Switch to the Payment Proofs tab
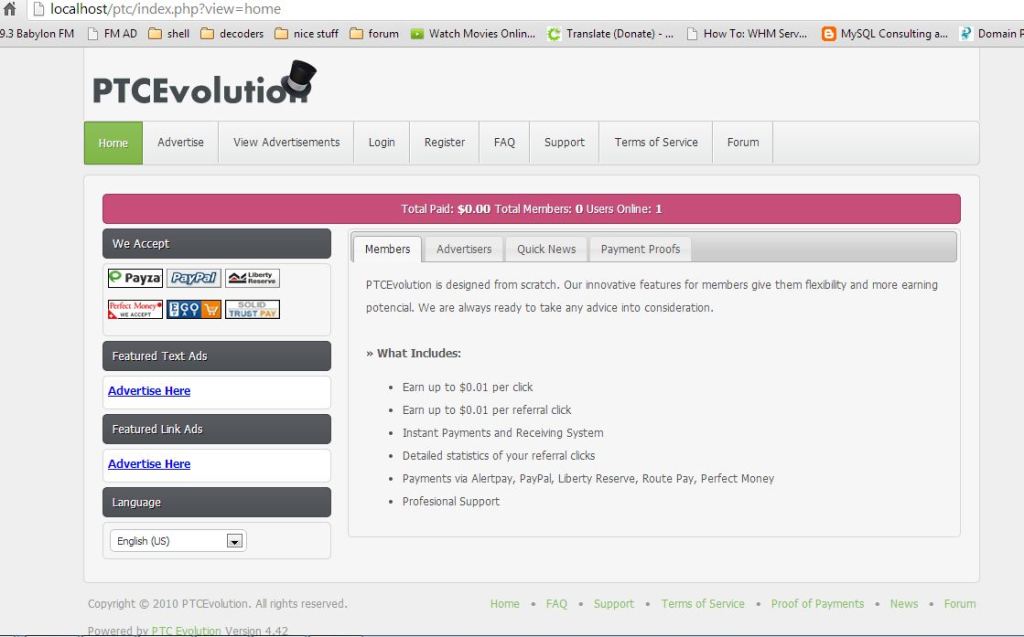The image size is (1024, 637). [x=640, y=249]
